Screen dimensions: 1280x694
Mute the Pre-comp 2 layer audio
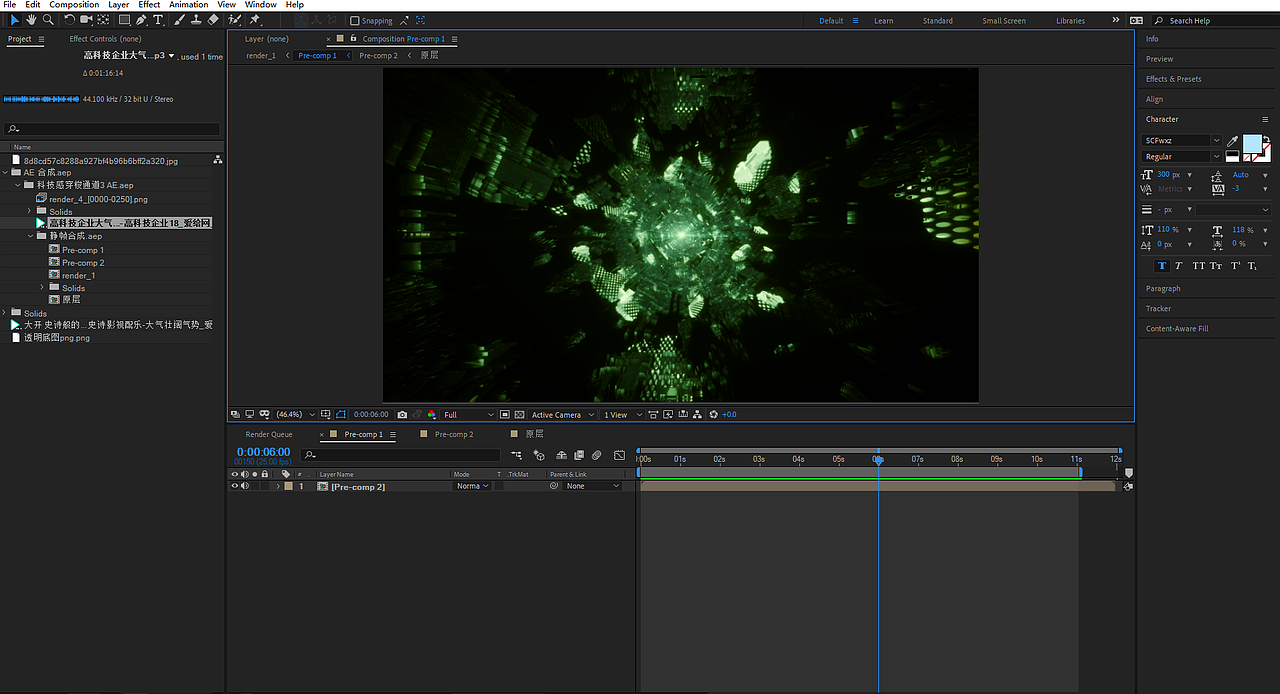(x=245, y=486)
